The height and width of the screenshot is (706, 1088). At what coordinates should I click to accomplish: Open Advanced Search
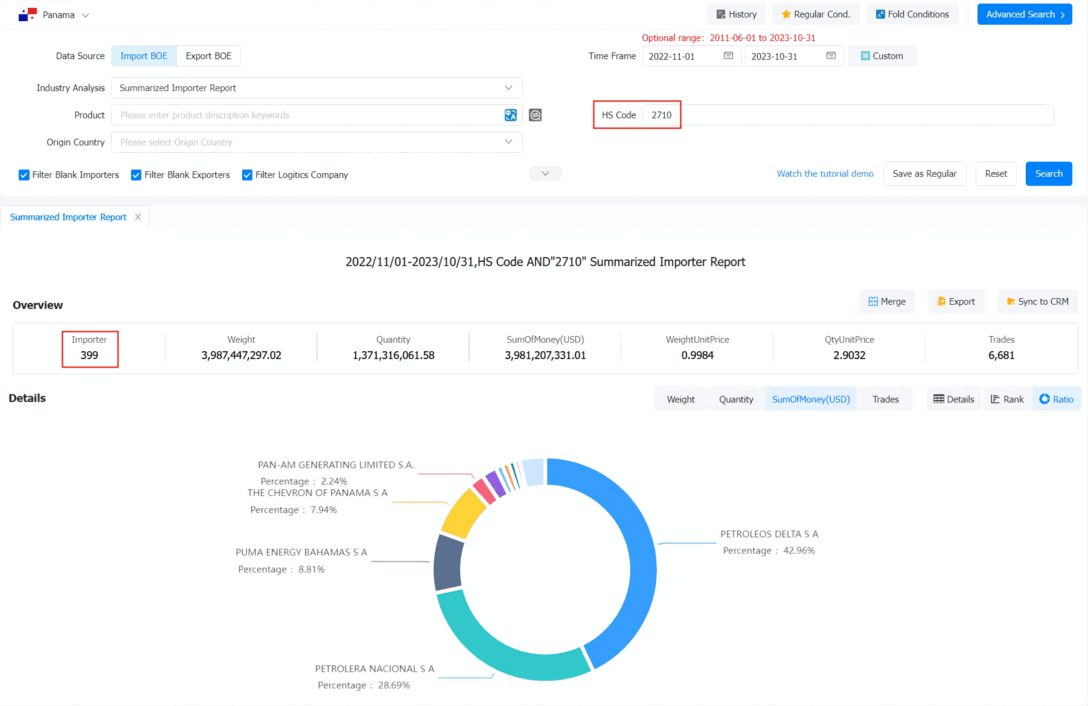[x=1024, y=15]
